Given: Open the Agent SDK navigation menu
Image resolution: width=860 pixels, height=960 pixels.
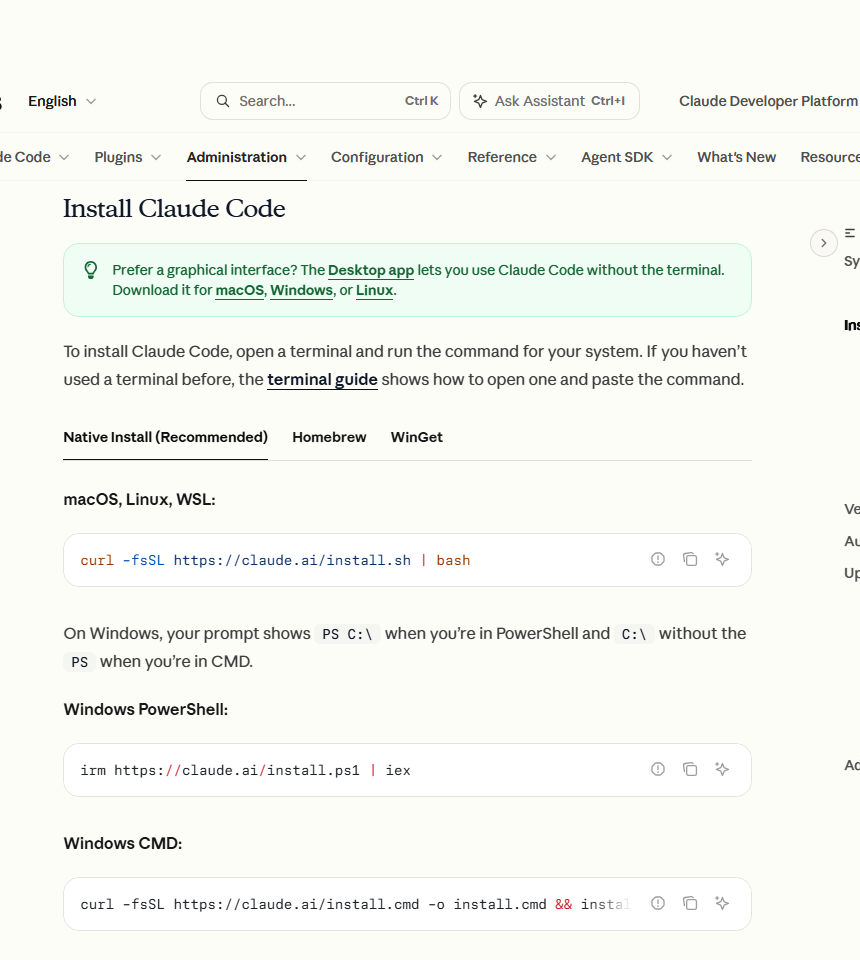Looking at the screenshot, I should click(626, 157).
